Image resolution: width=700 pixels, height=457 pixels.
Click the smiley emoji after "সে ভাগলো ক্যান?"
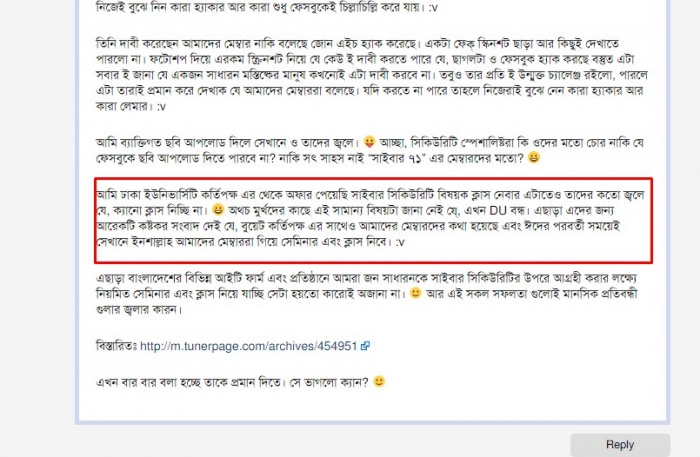click(x=379, y=382)
